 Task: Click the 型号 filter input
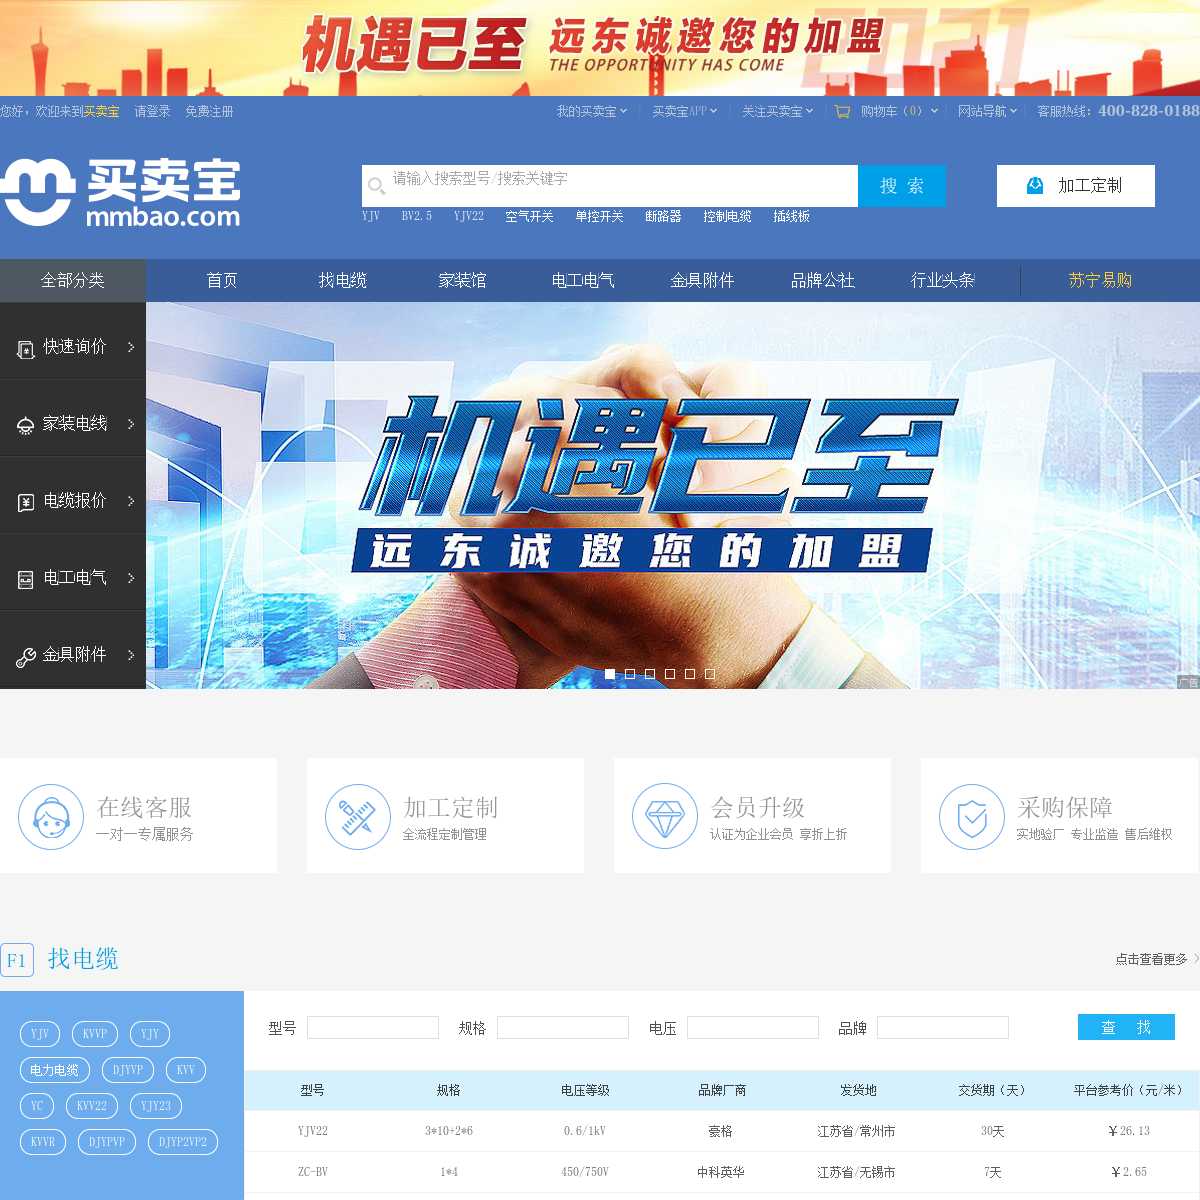point(373,1027)
